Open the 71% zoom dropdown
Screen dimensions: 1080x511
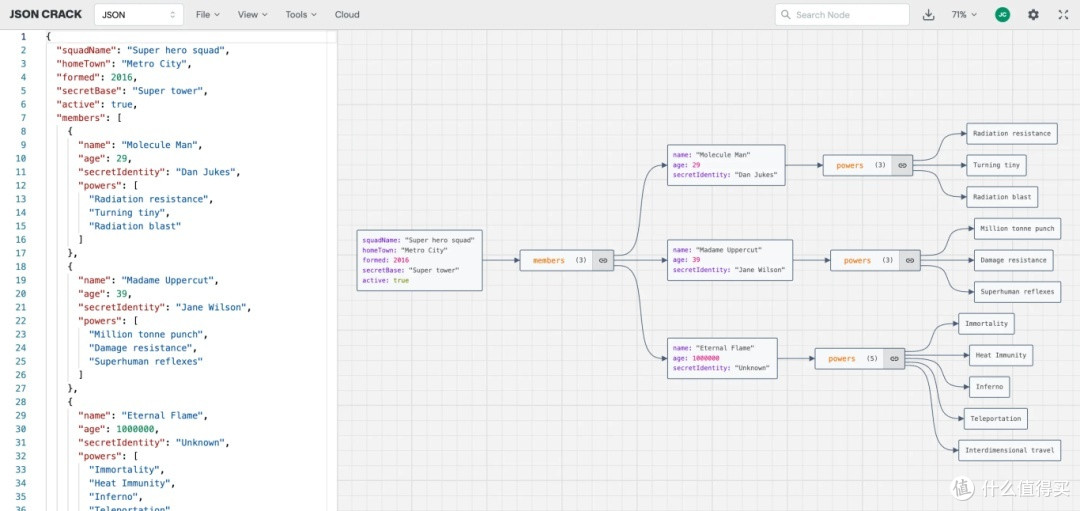click(964, 14)
